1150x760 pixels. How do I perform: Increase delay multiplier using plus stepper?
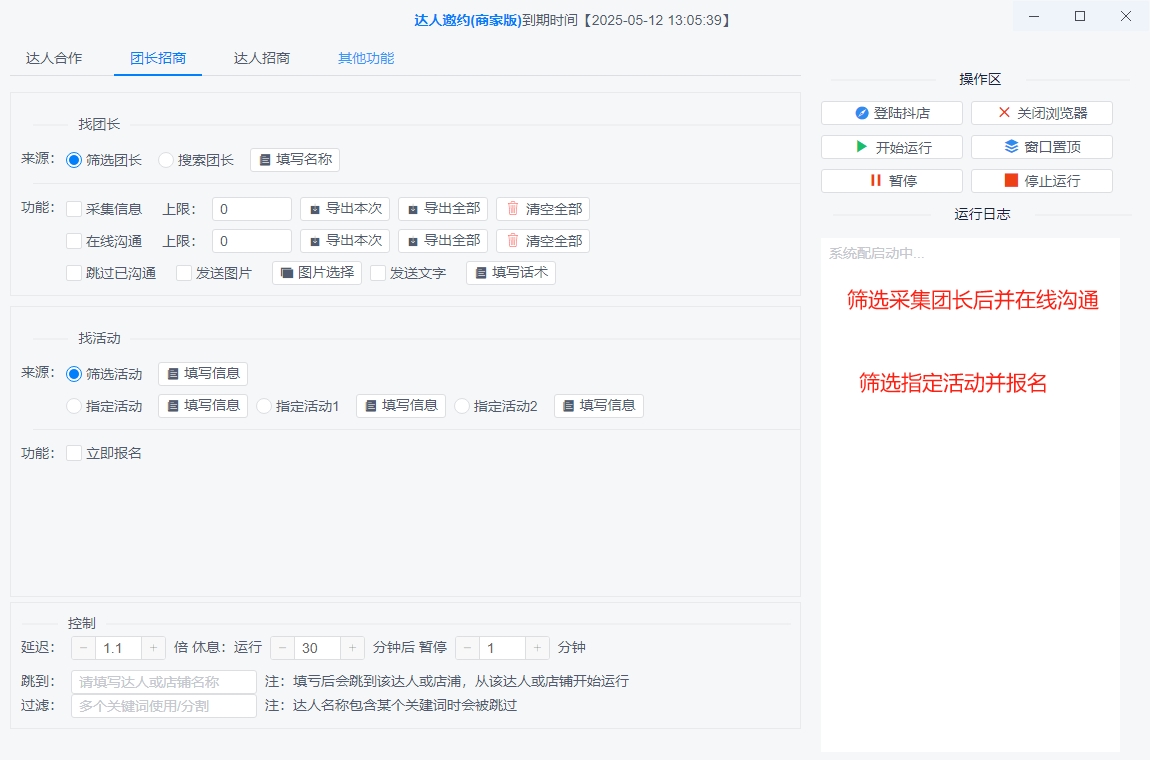(153, 647)
